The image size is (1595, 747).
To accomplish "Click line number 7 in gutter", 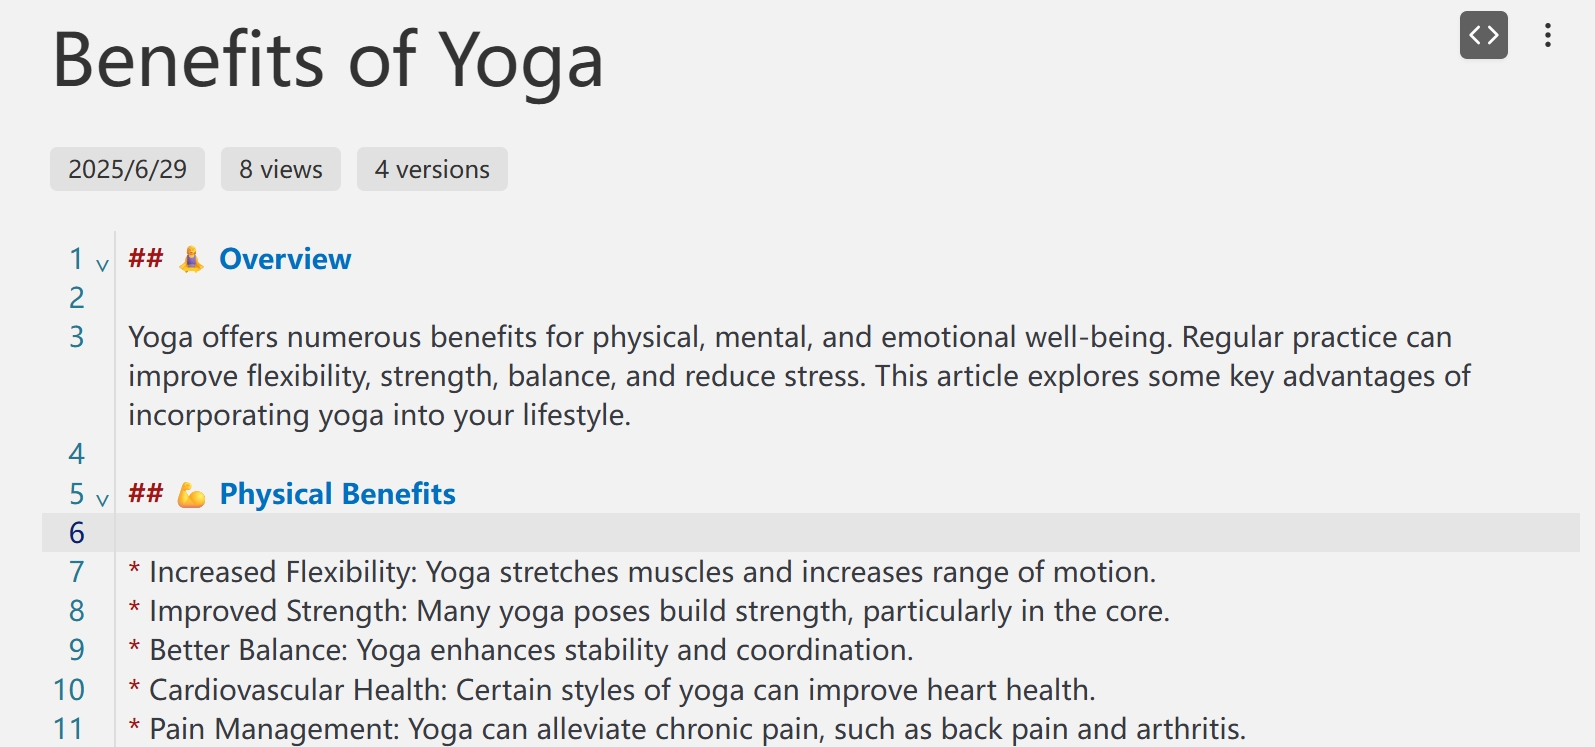I will pos(76,572).
